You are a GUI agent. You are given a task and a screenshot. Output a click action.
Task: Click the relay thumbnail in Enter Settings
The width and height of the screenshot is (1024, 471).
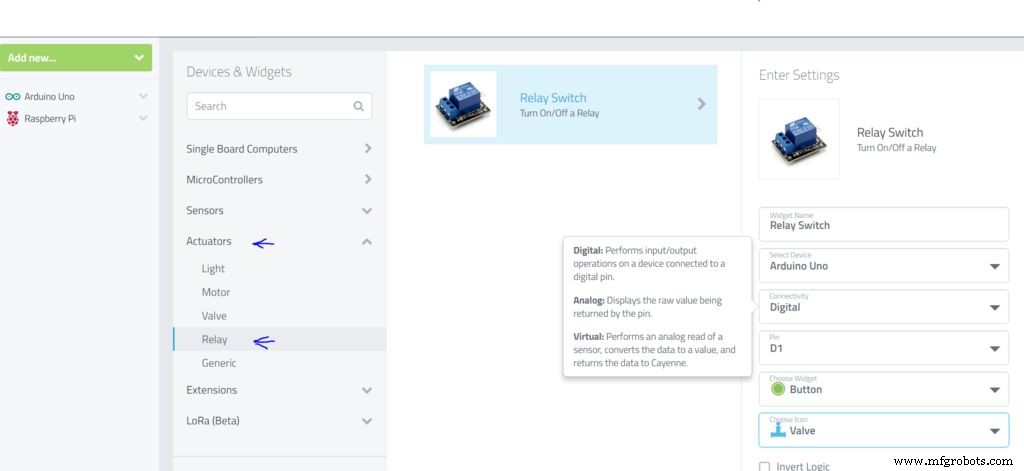click(799, 139)
